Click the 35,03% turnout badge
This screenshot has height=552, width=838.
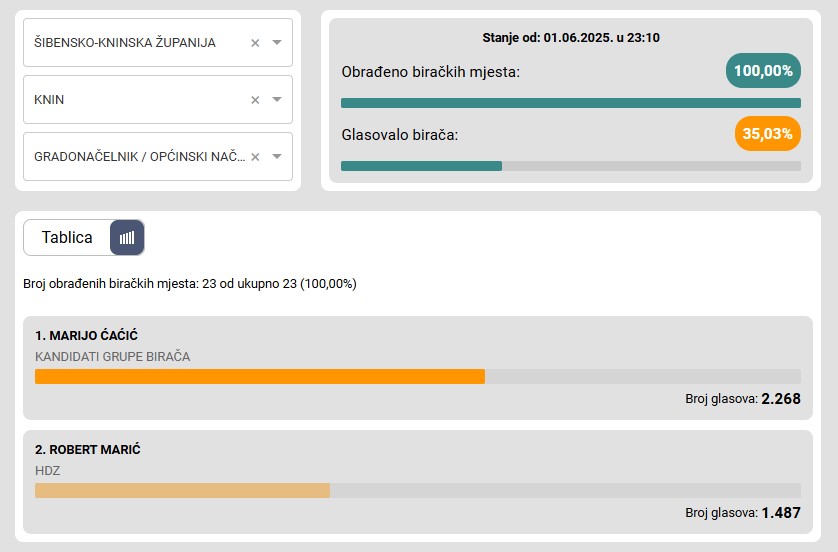pyautogui.click(x=767, y=134)
